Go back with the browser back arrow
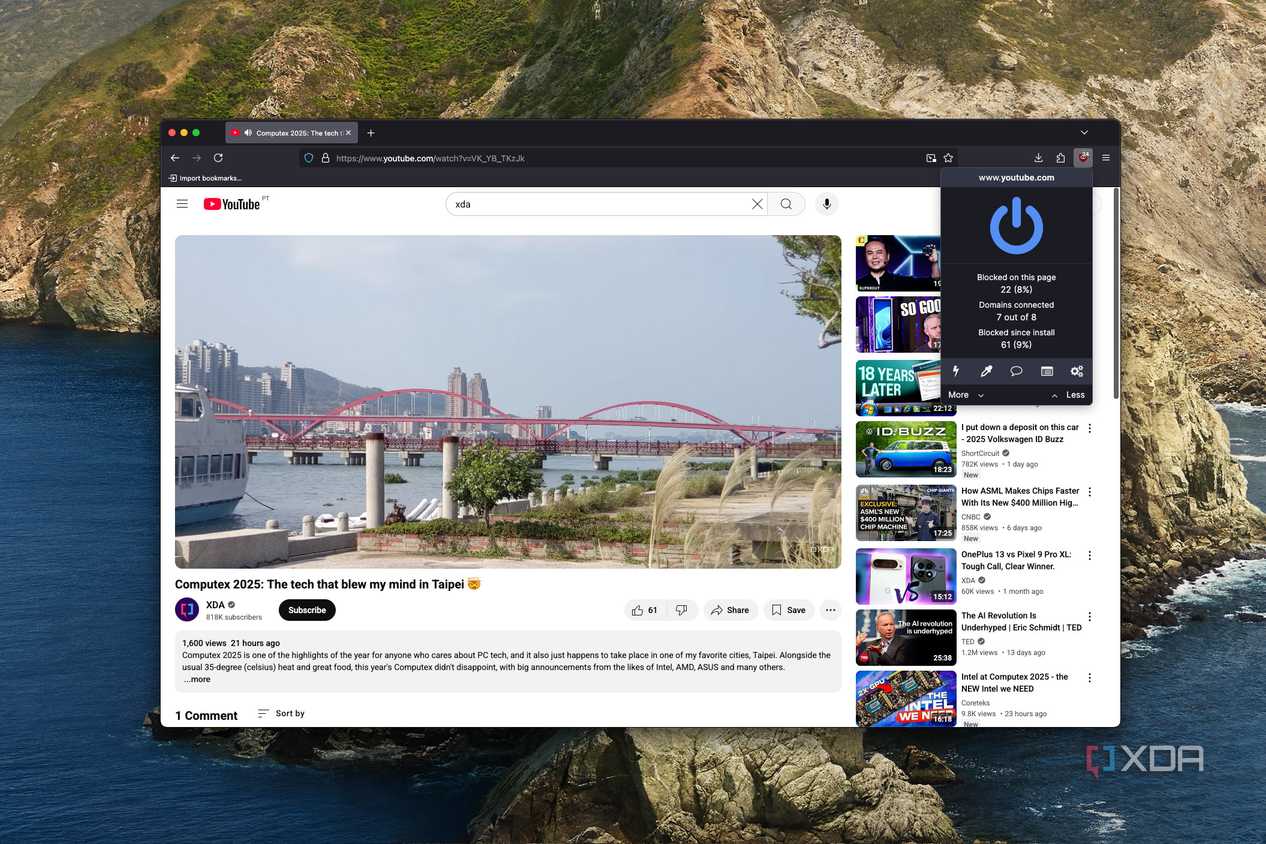The image size is (1266, 844). pos(175,158)
